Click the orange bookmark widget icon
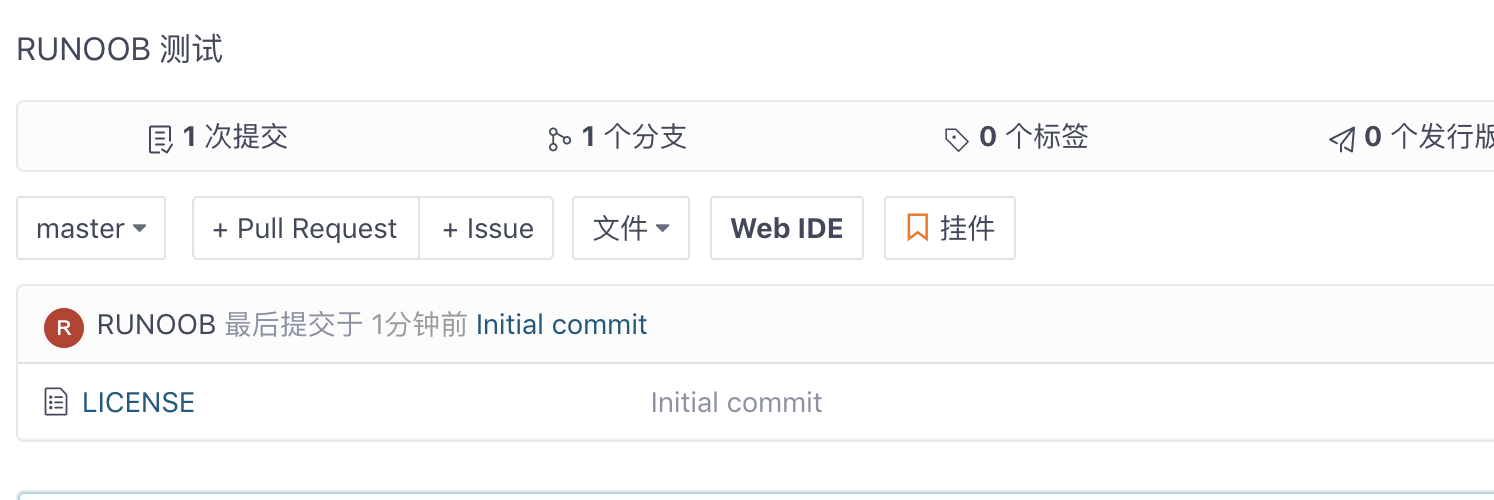Screen dimensions: 1494x500 tap(917, 228)
